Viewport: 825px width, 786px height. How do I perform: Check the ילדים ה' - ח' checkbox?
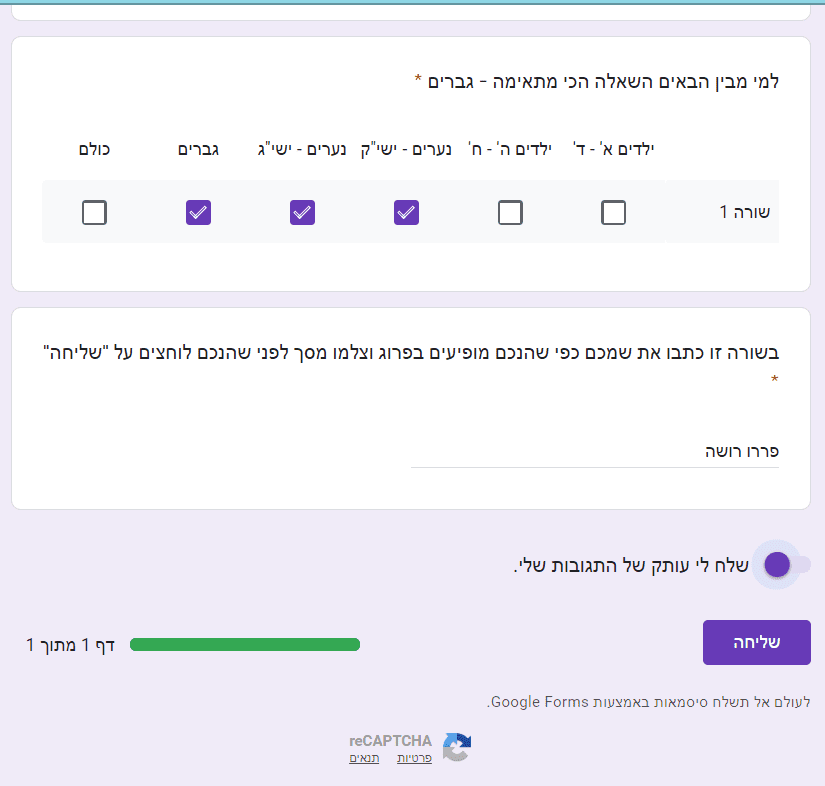tap(510, 212)
